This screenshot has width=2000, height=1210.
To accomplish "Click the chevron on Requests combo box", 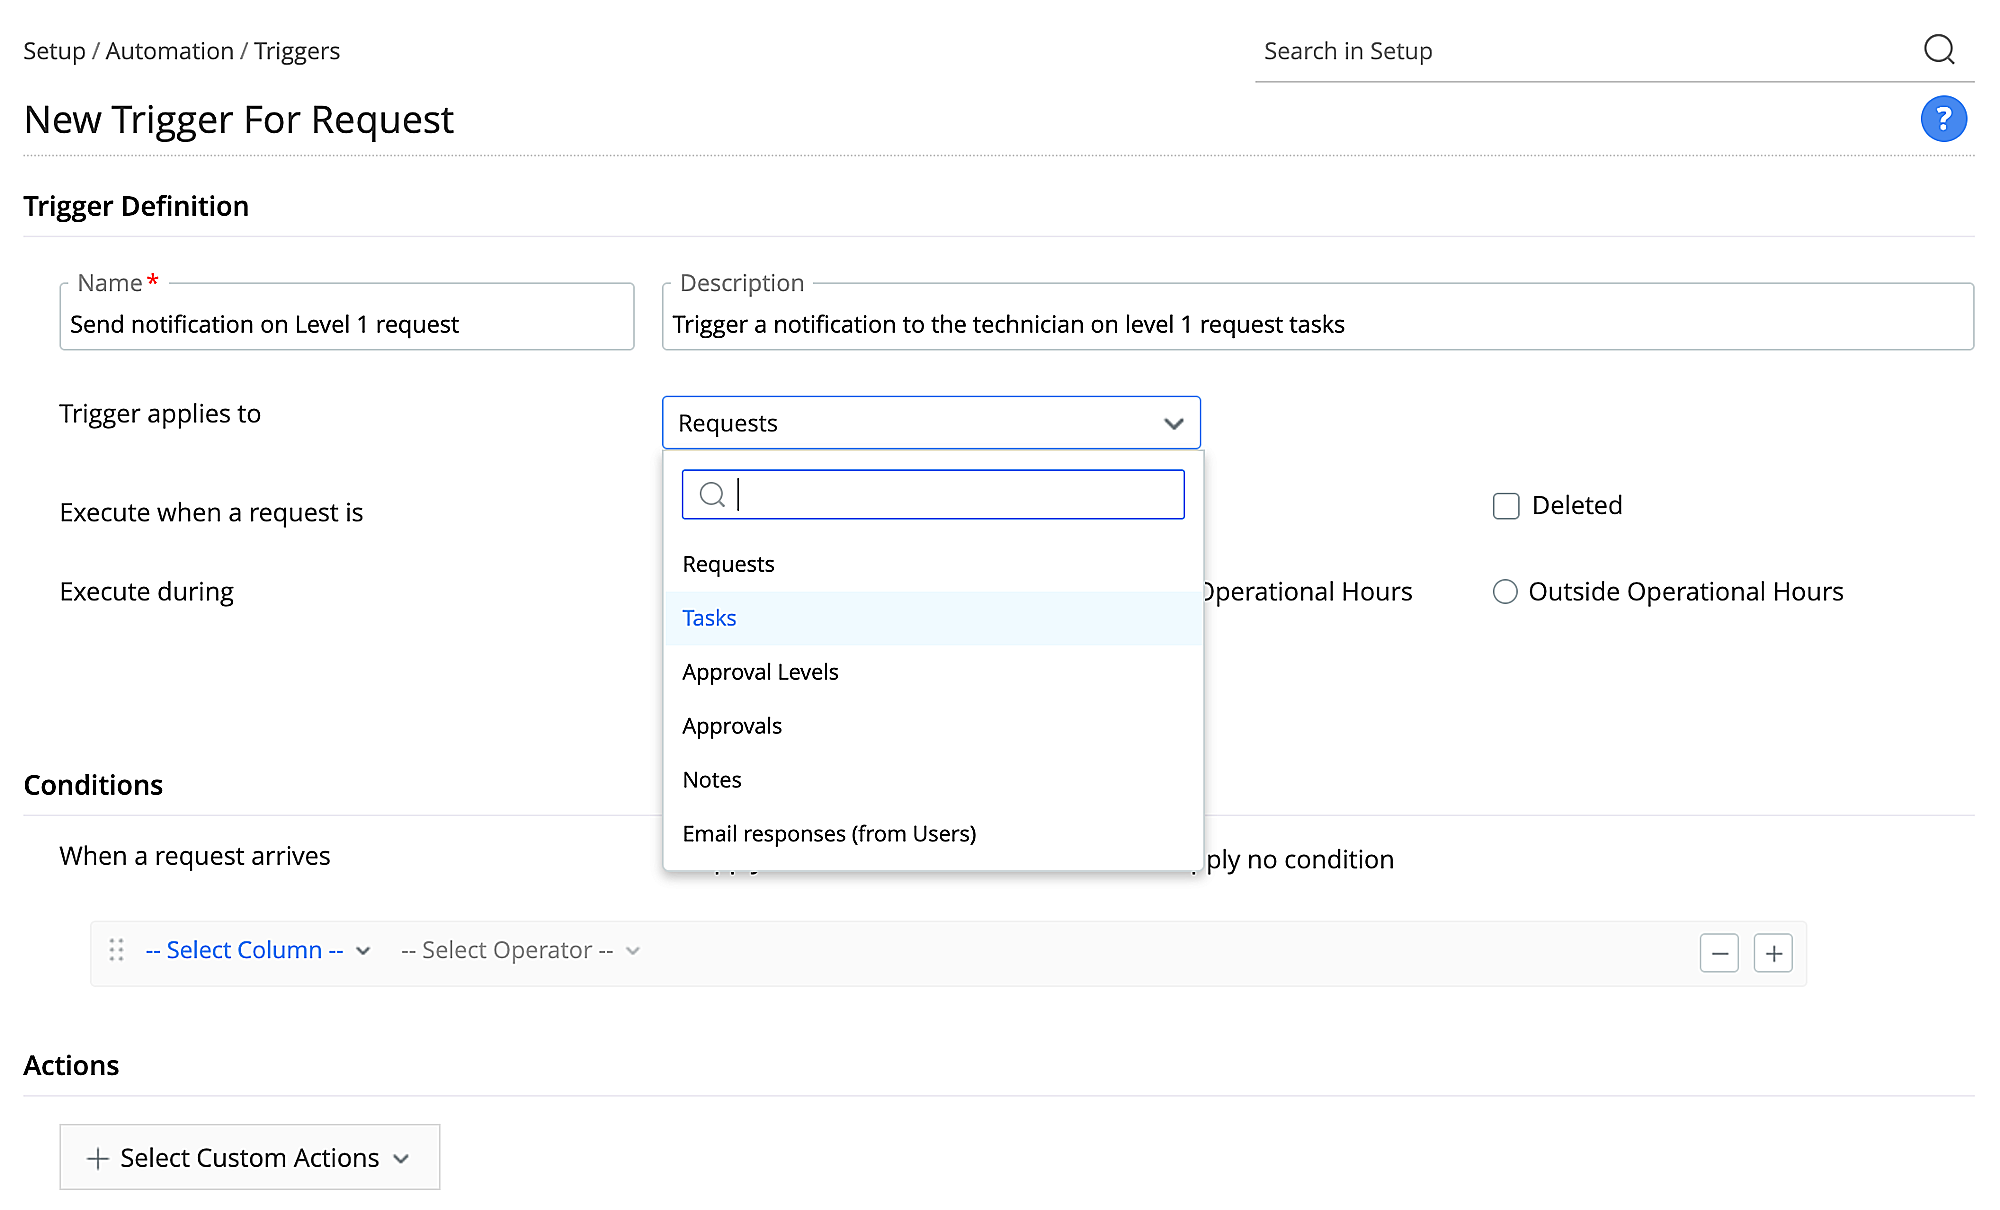I will tap(1174, 423).
